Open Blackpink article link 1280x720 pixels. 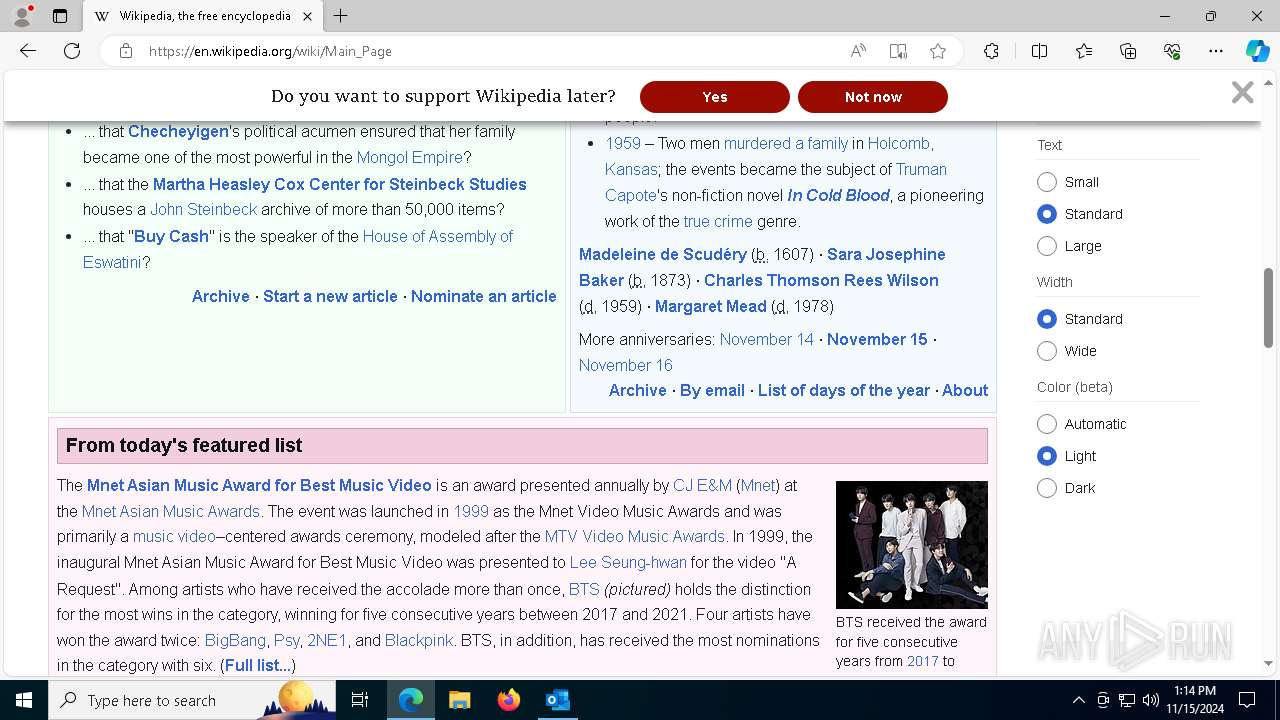419,640
